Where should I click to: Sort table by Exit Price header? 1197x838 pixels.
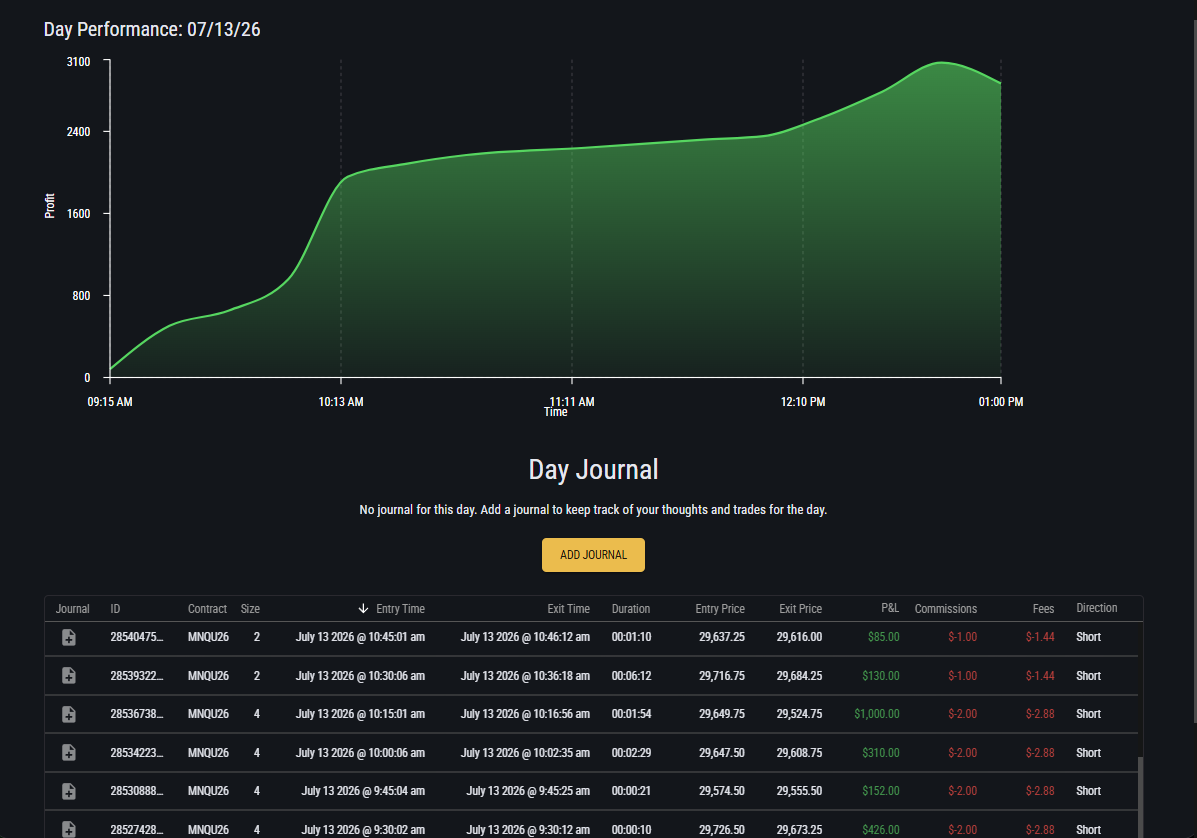[800, 608]
